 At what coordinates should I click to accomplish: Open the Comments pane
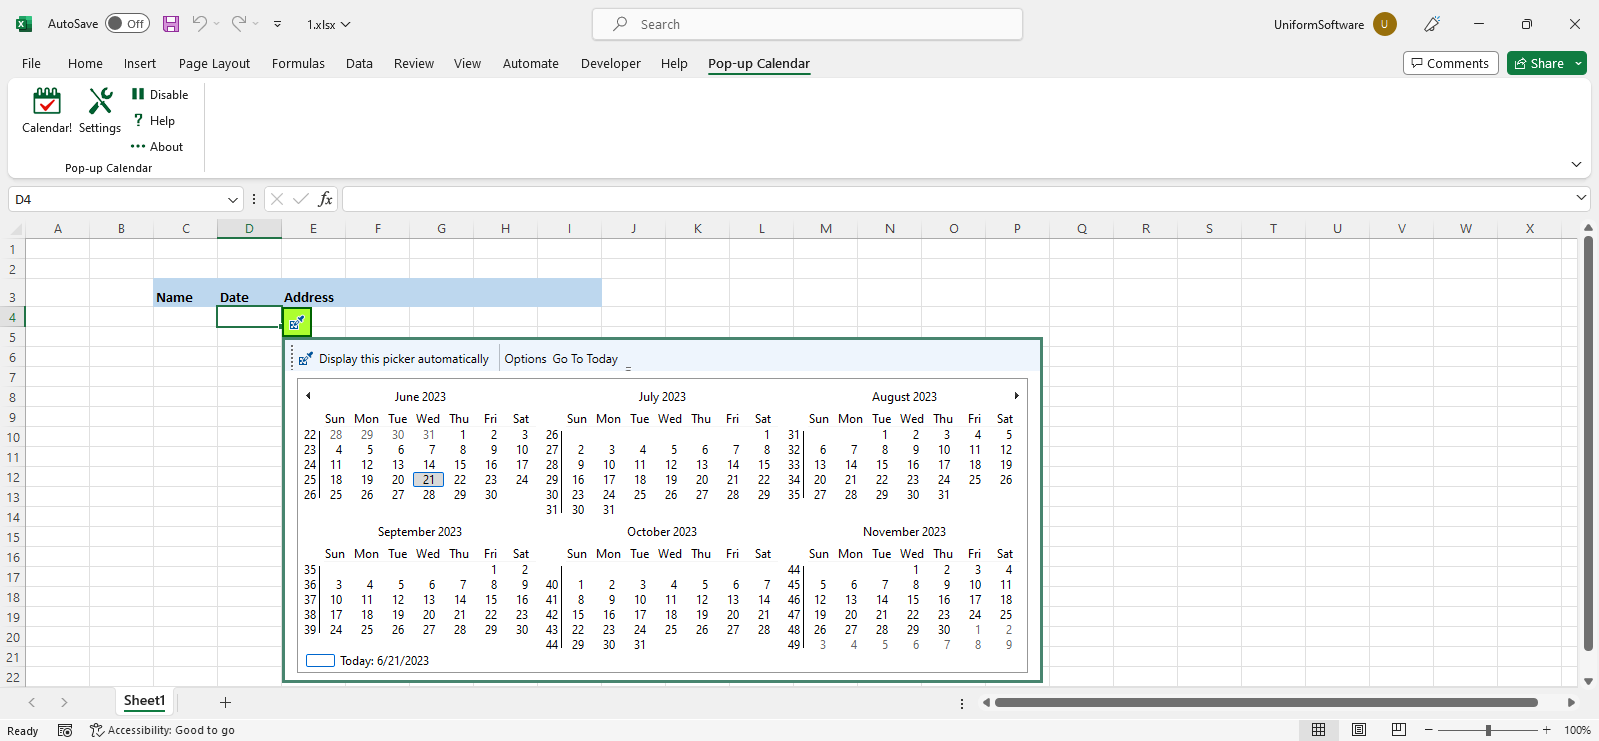[x=1450, y=63]
